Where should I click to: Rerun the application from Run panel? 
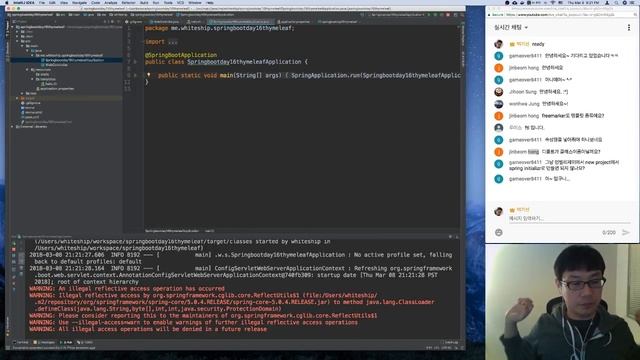(x=14, y=243)
